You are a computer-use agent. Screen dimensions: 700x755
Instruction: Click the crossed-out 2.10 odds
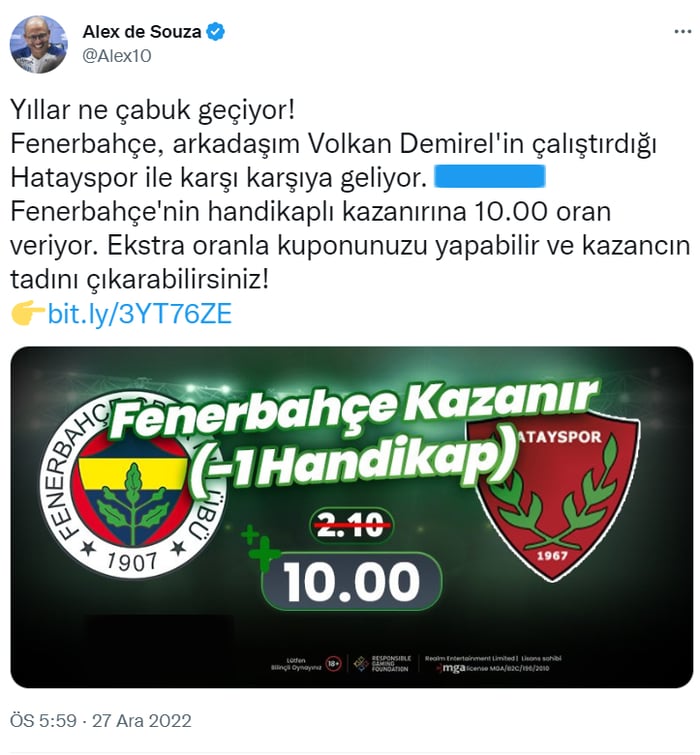pos(350,524)
